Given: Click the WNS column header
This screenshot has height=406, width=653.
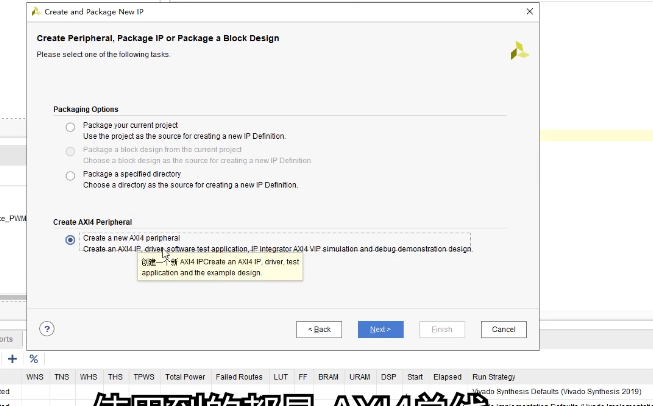Looking at the screenshot, I should coord(35,377).
